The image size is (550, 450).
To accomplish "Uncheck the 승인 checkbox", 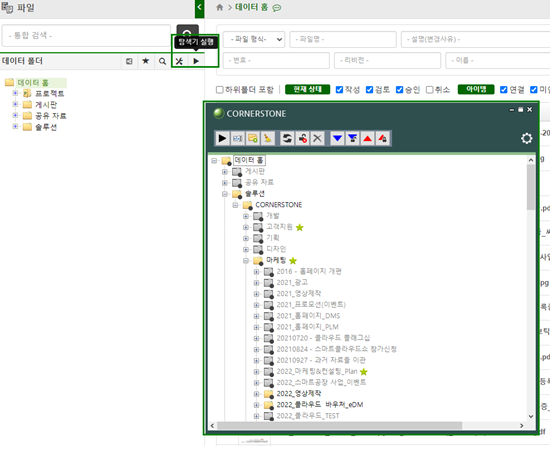I will pyautogui.click(x=400, y=90).
